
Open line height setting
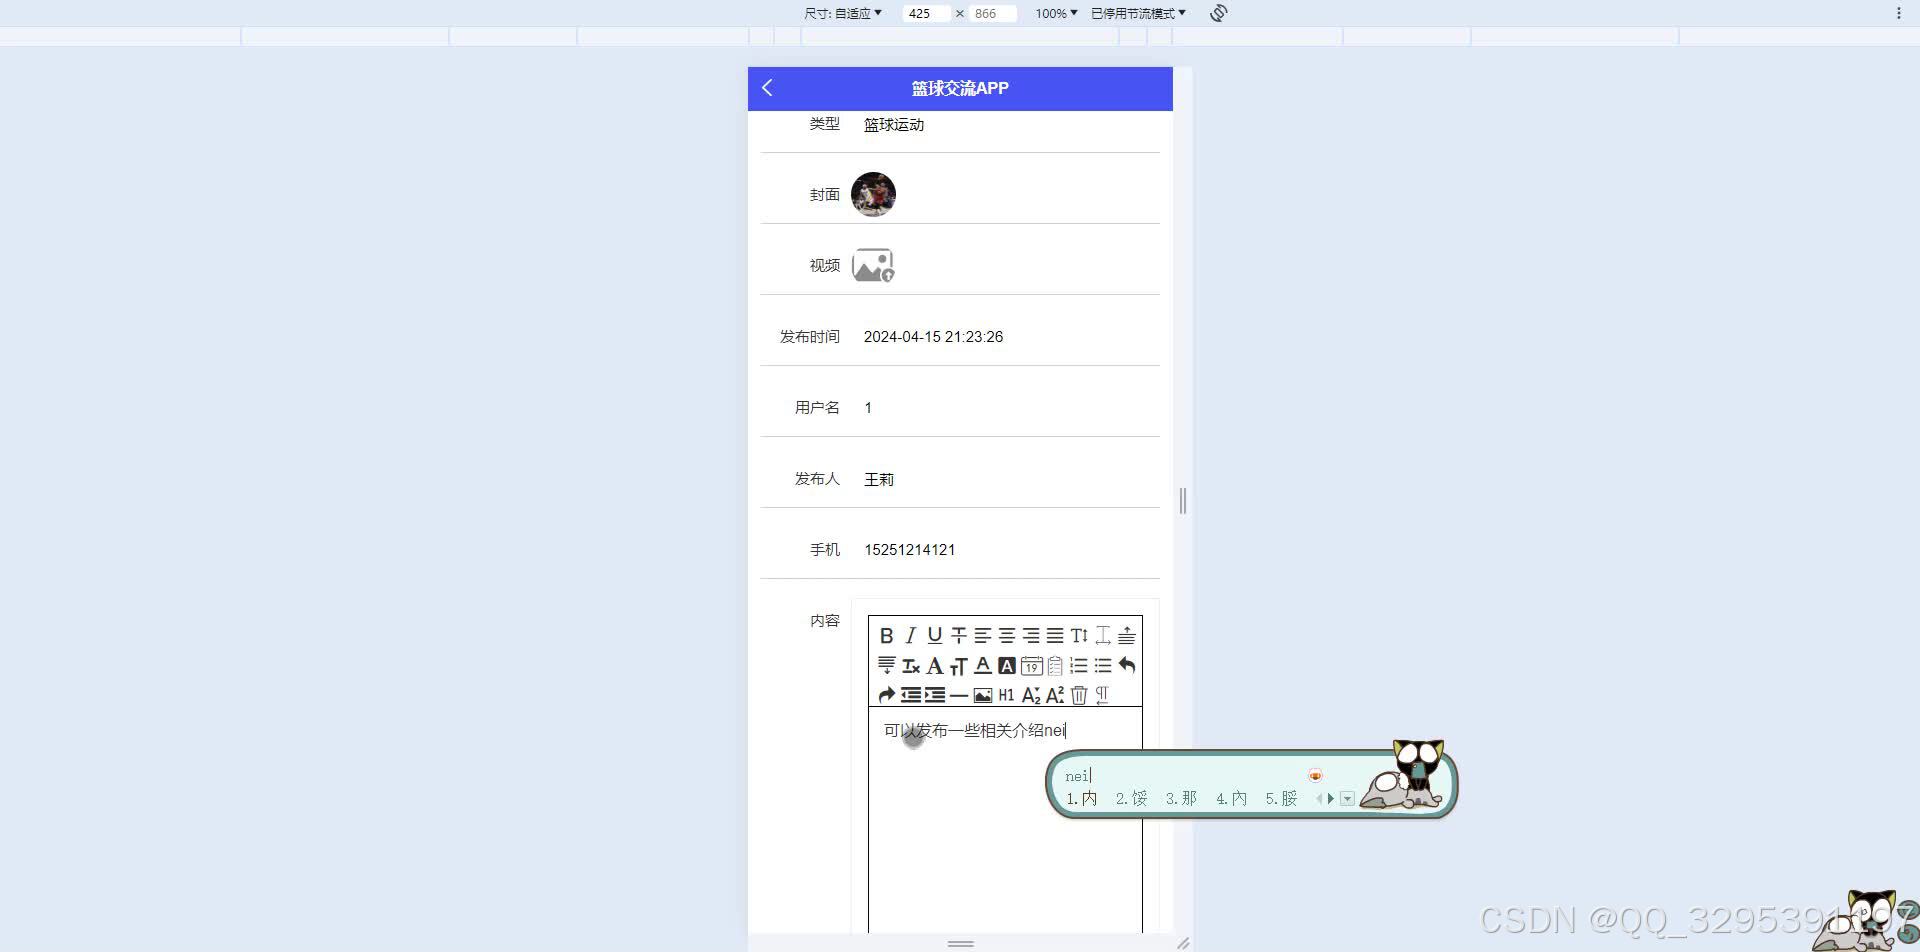coord(1078,636)
